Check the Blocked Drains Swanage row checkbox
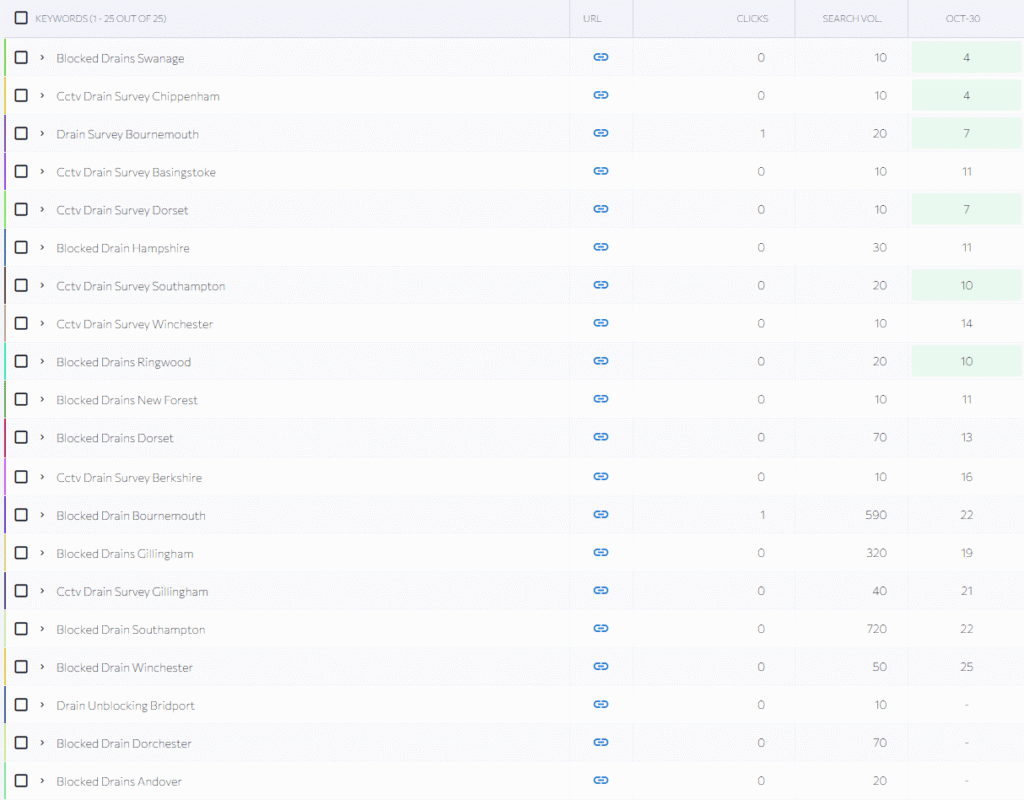Screen dimensions: 1024x800 click(21, 57)
